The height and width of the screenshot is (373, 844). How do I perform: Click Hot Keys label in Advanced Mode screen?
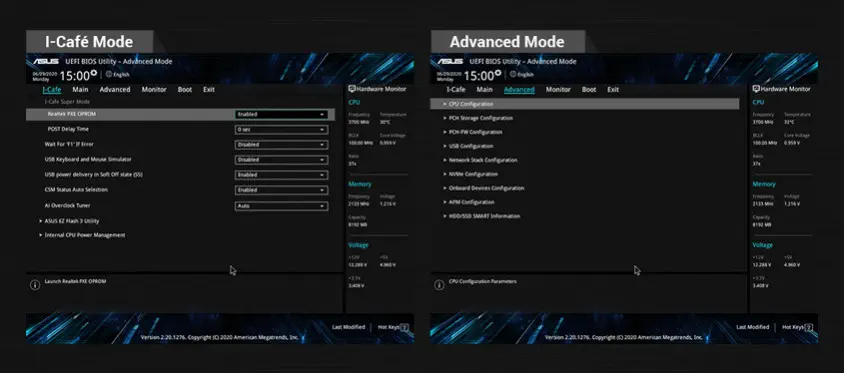[x=792, y=327]
